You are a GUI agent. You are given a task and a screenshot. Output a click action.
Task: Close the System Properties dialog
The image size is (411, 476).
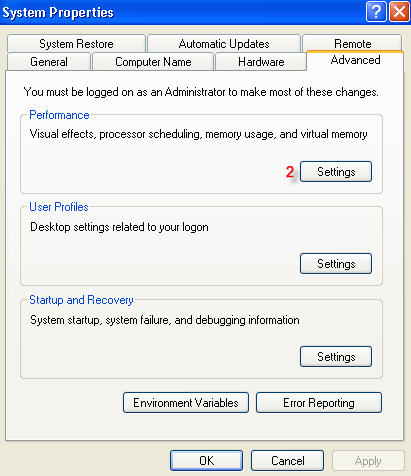(399, 12)
